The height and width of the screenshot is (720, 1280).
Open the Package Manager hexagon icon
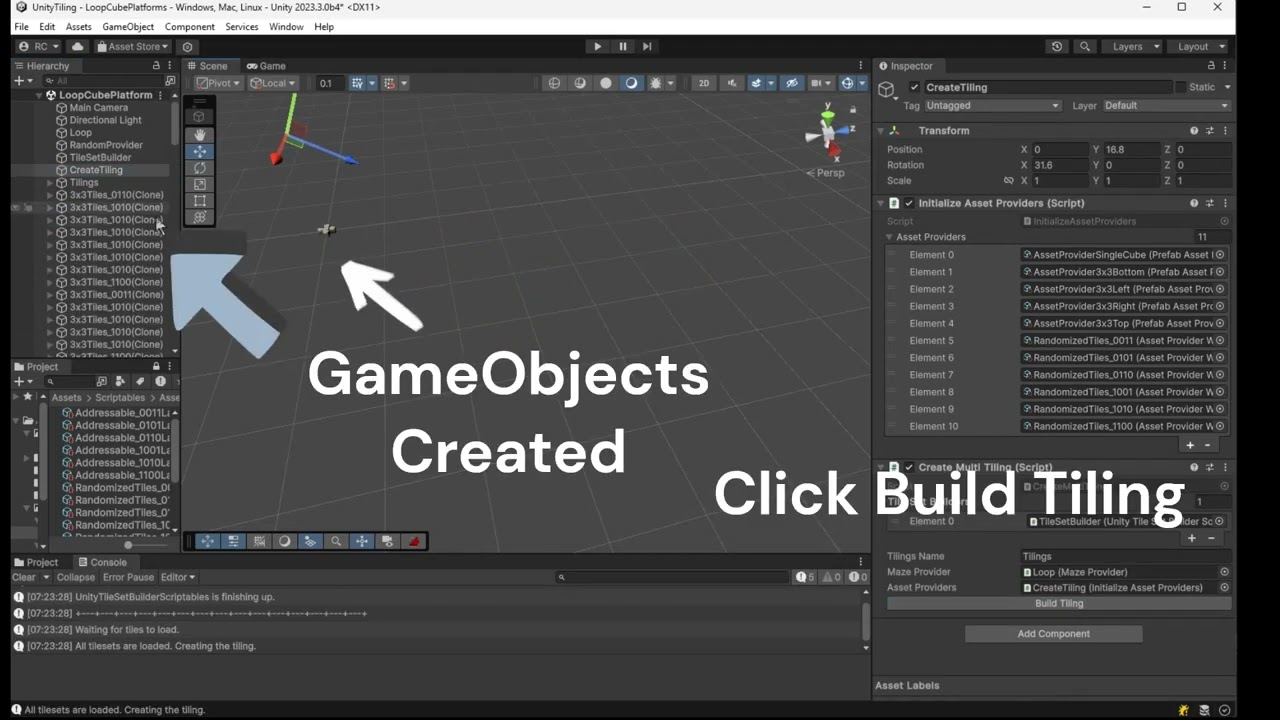point(187,47)
